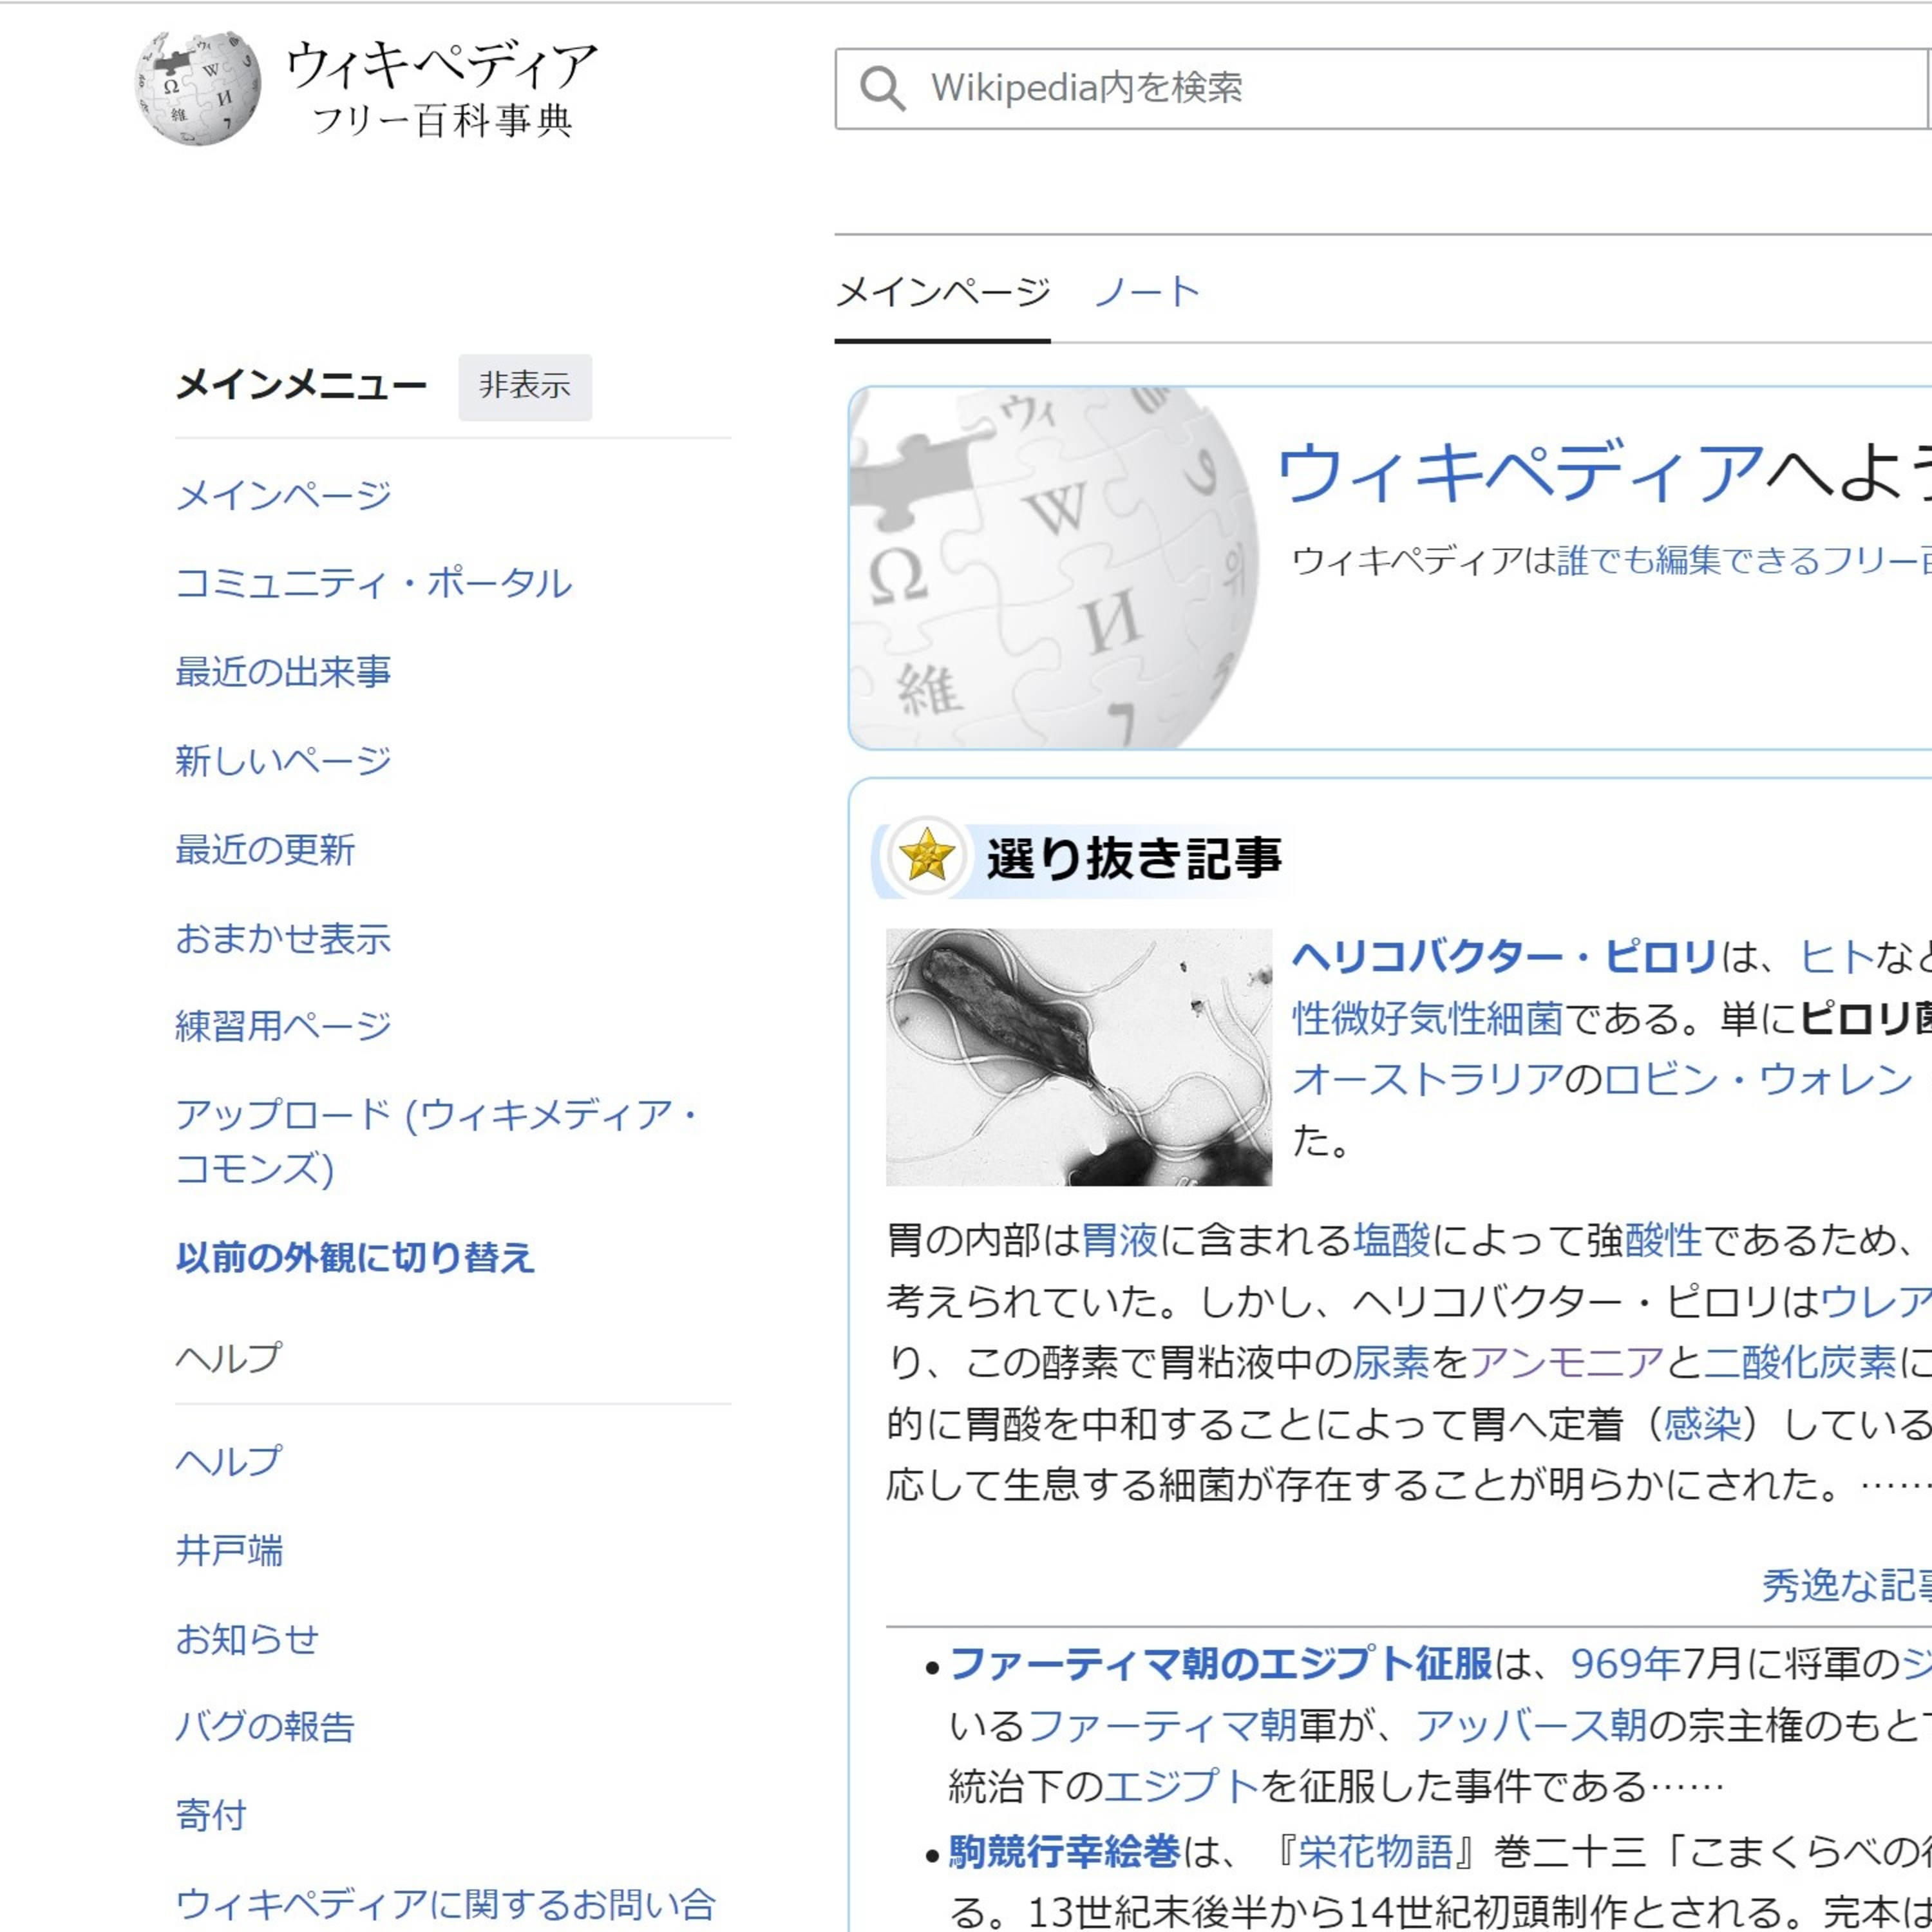Open 尿素 link
The image size is (1932, 1932).
1392,1362
